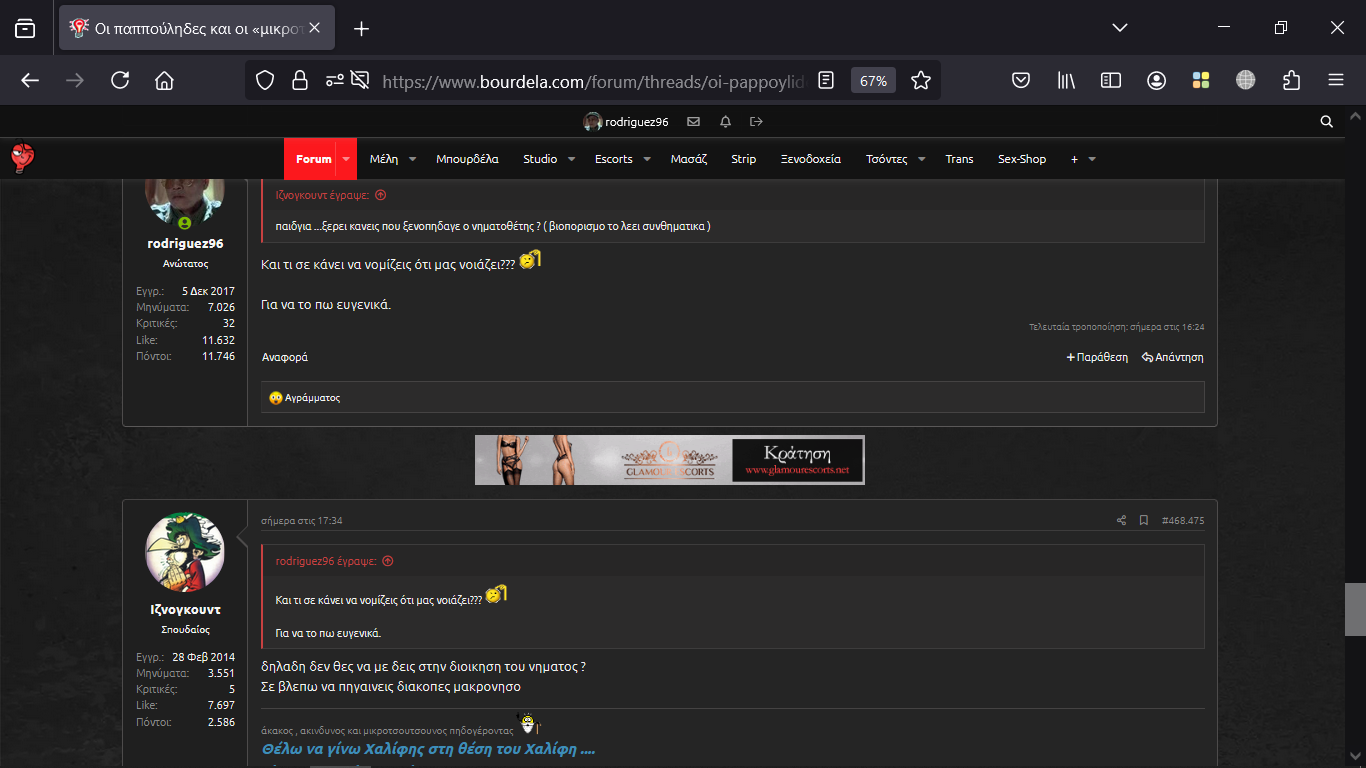This screenshot has width=1366, height=768.
Task: Open the tracking protection shield panel
Action: click(265, 80)
